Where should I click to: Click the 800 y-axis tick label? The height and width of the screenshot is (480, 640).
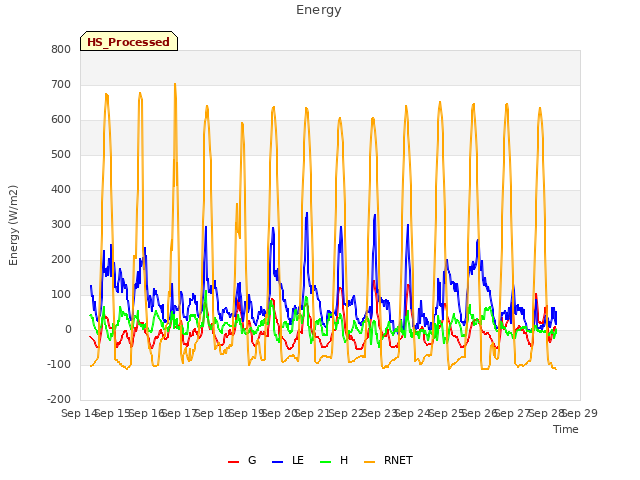coord(61,49)
